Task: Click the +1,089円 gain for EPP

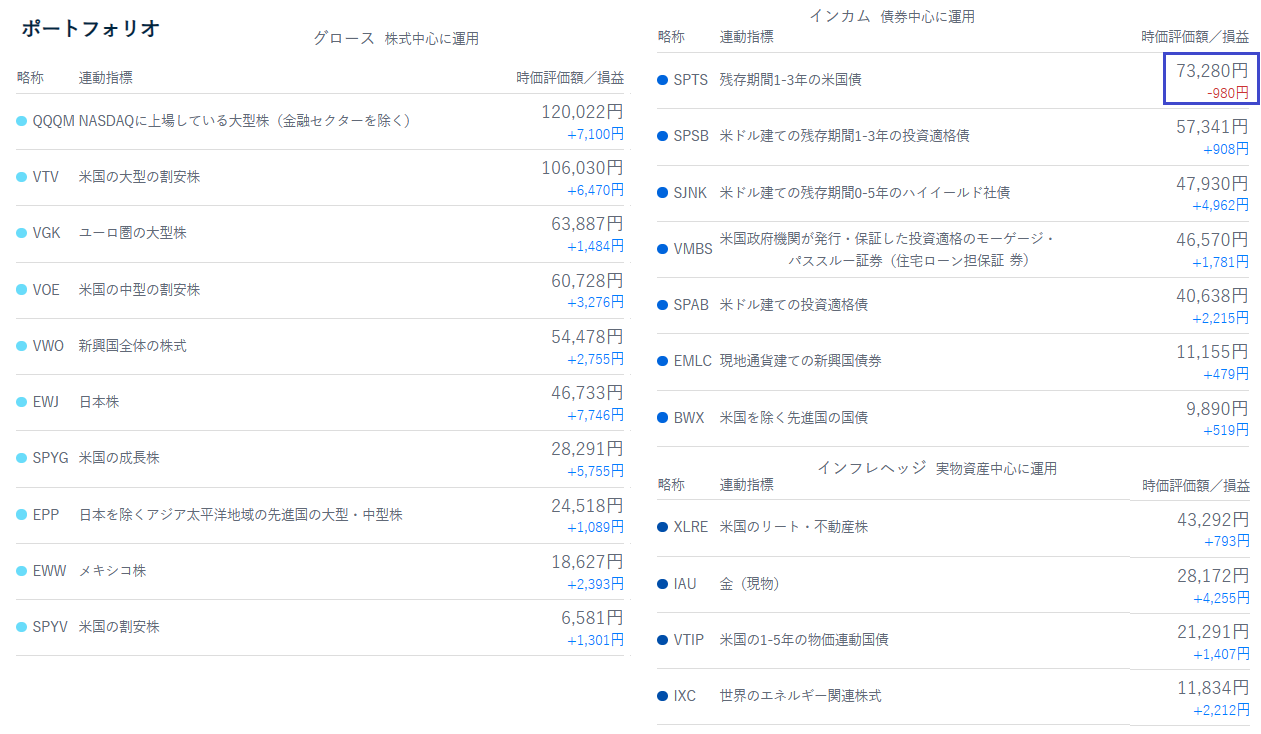Action: coord(595,527)
